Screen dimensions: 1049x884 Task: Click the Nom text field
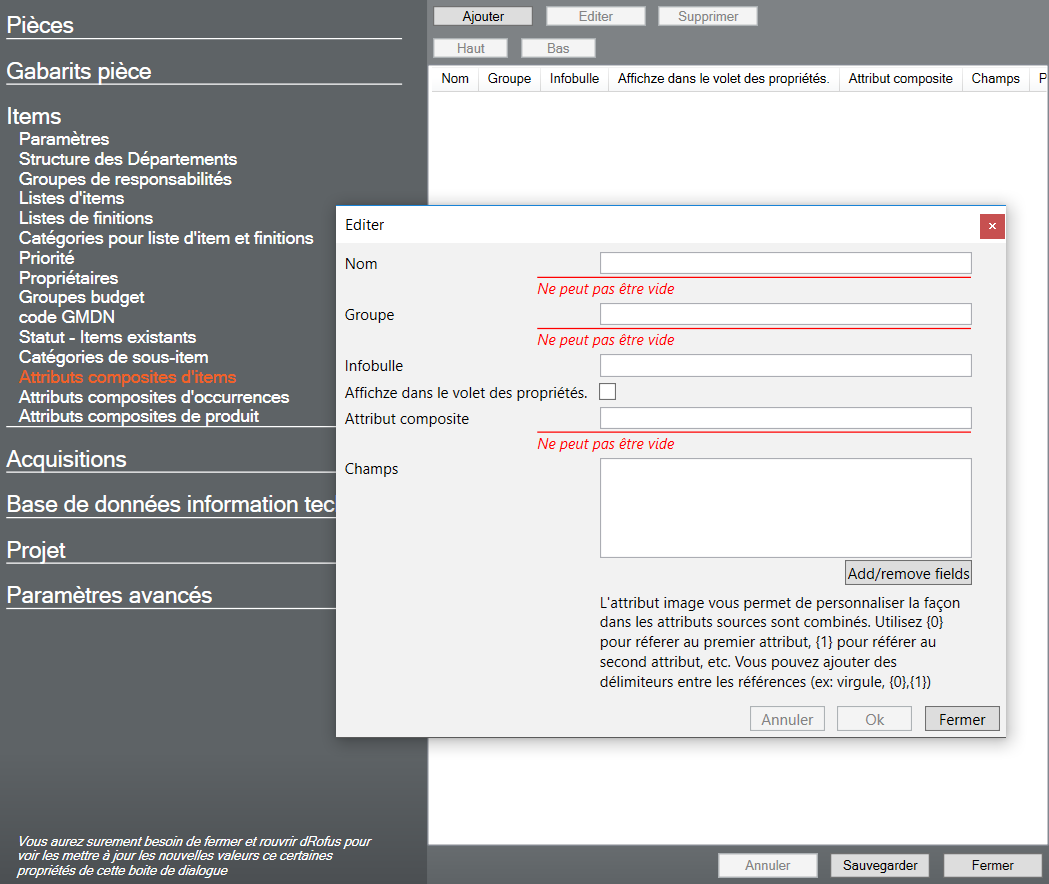(x=785, y=263)
